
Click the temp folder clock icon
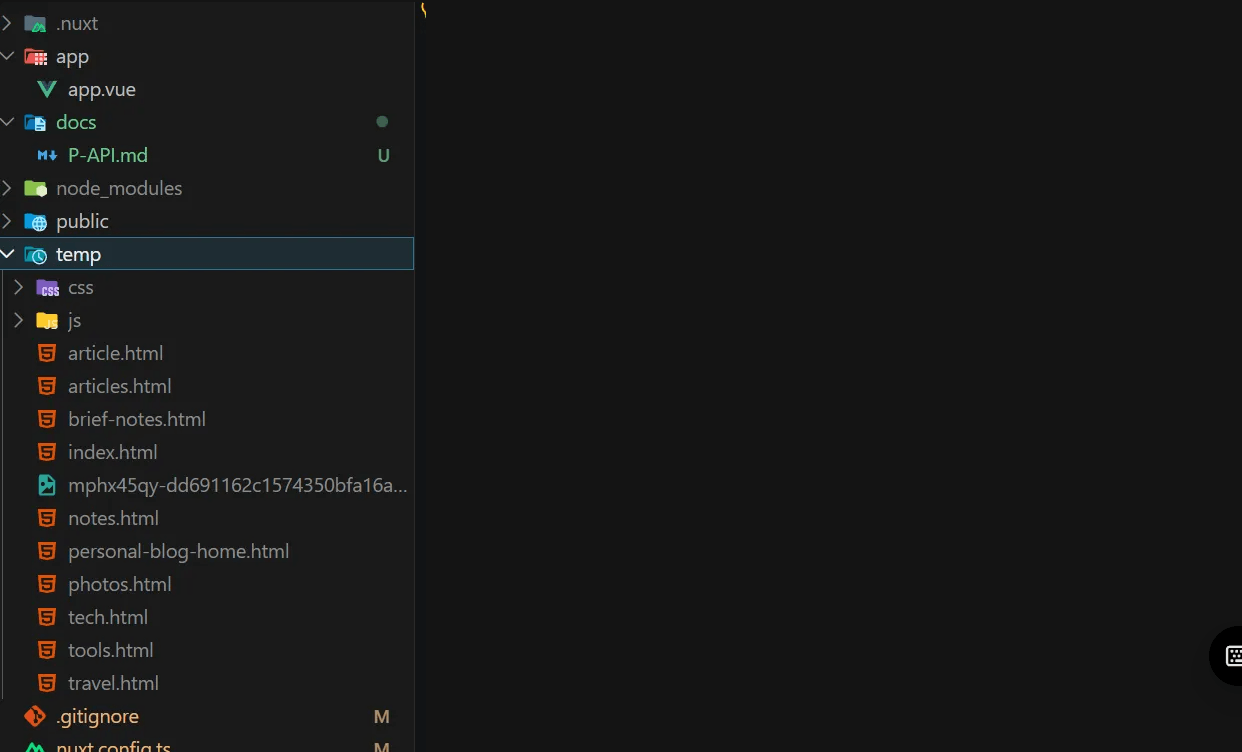36,254
